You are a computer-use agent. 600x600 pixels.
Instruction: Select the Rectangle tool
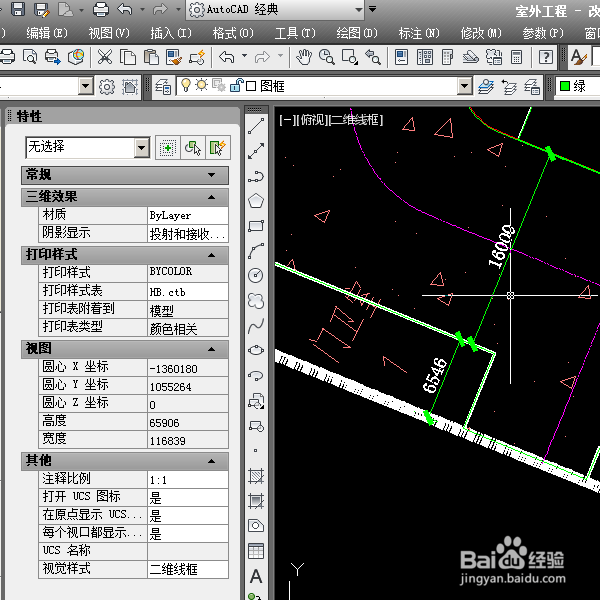point(256,226)
